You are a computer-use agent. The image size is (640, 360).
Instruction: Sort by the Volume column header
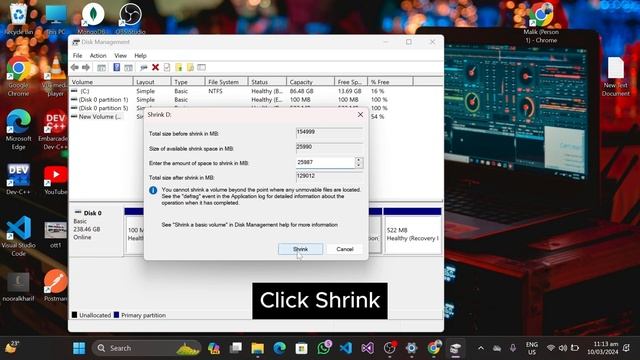click(x=101, y=82)
